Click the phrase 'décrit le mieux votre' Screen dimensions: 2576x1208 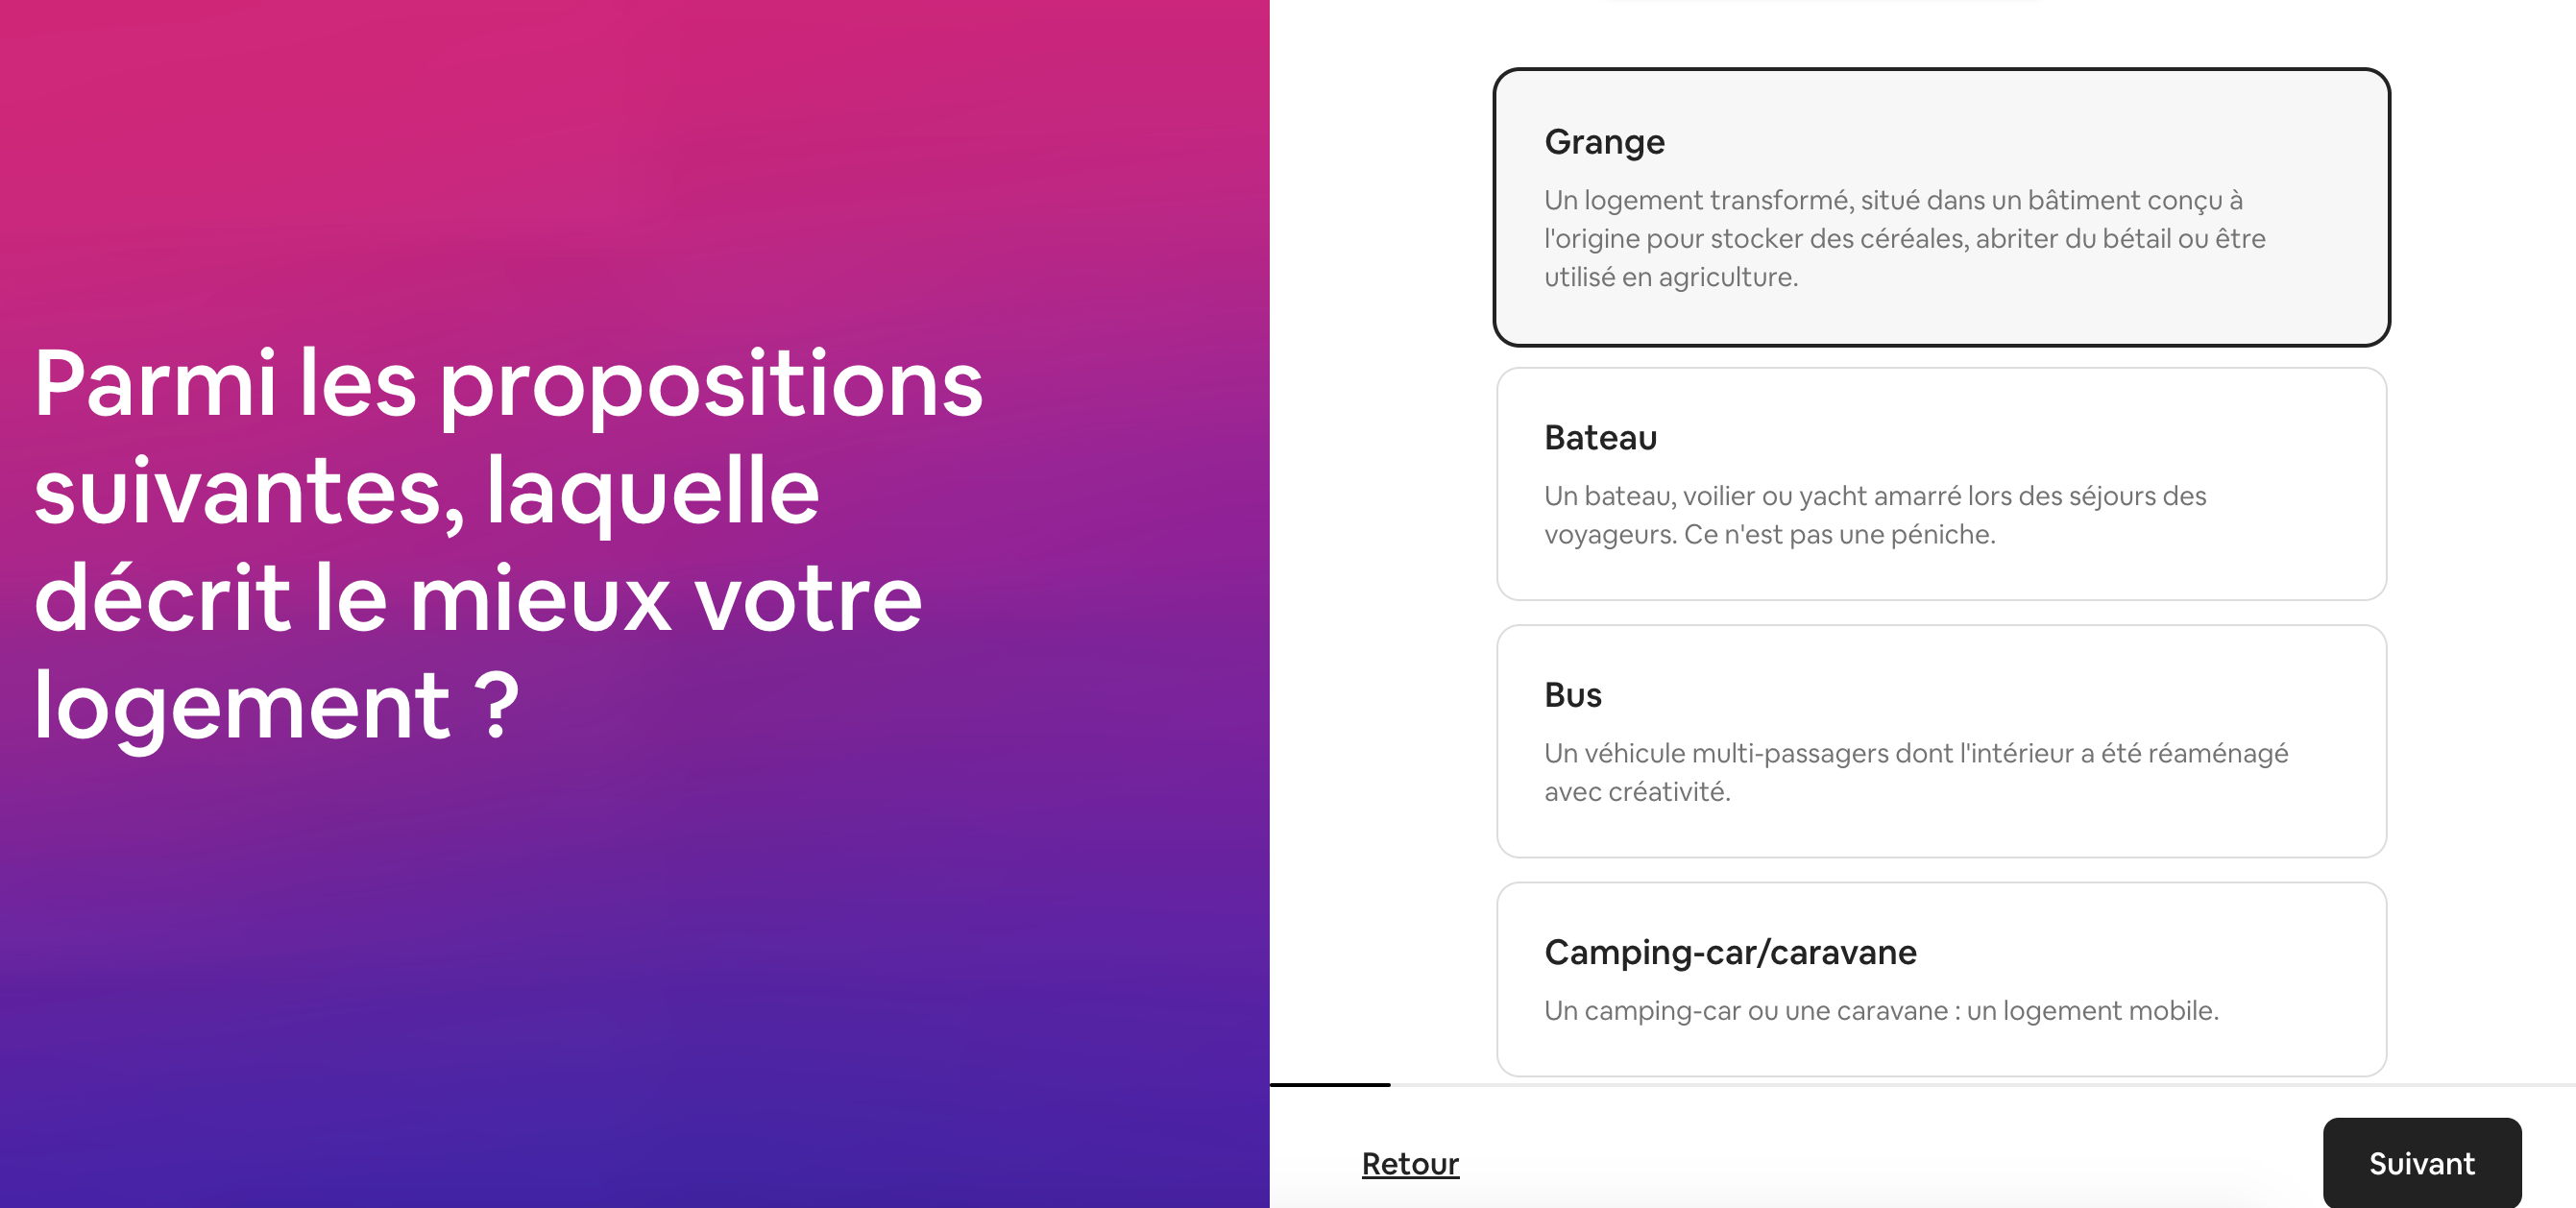pos(477,599)
